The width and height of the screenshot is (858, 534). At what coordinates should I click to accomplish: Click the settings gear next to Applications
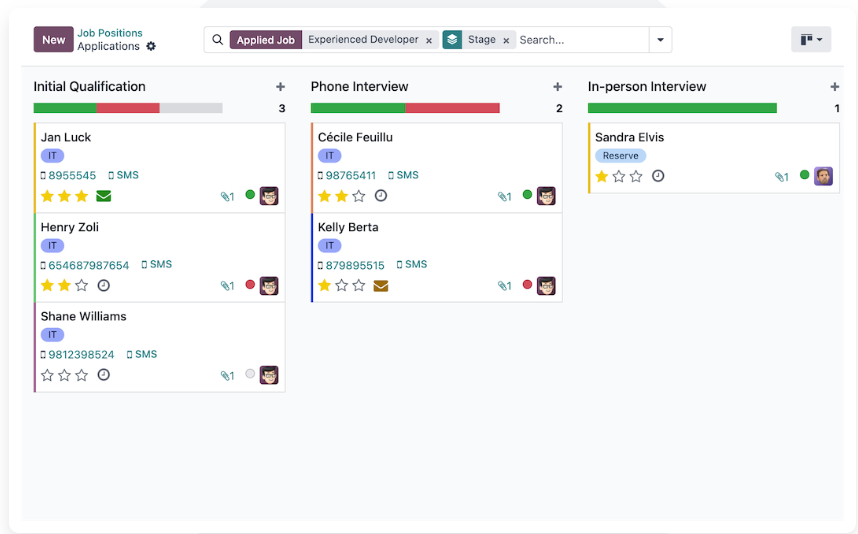[151, 47]
